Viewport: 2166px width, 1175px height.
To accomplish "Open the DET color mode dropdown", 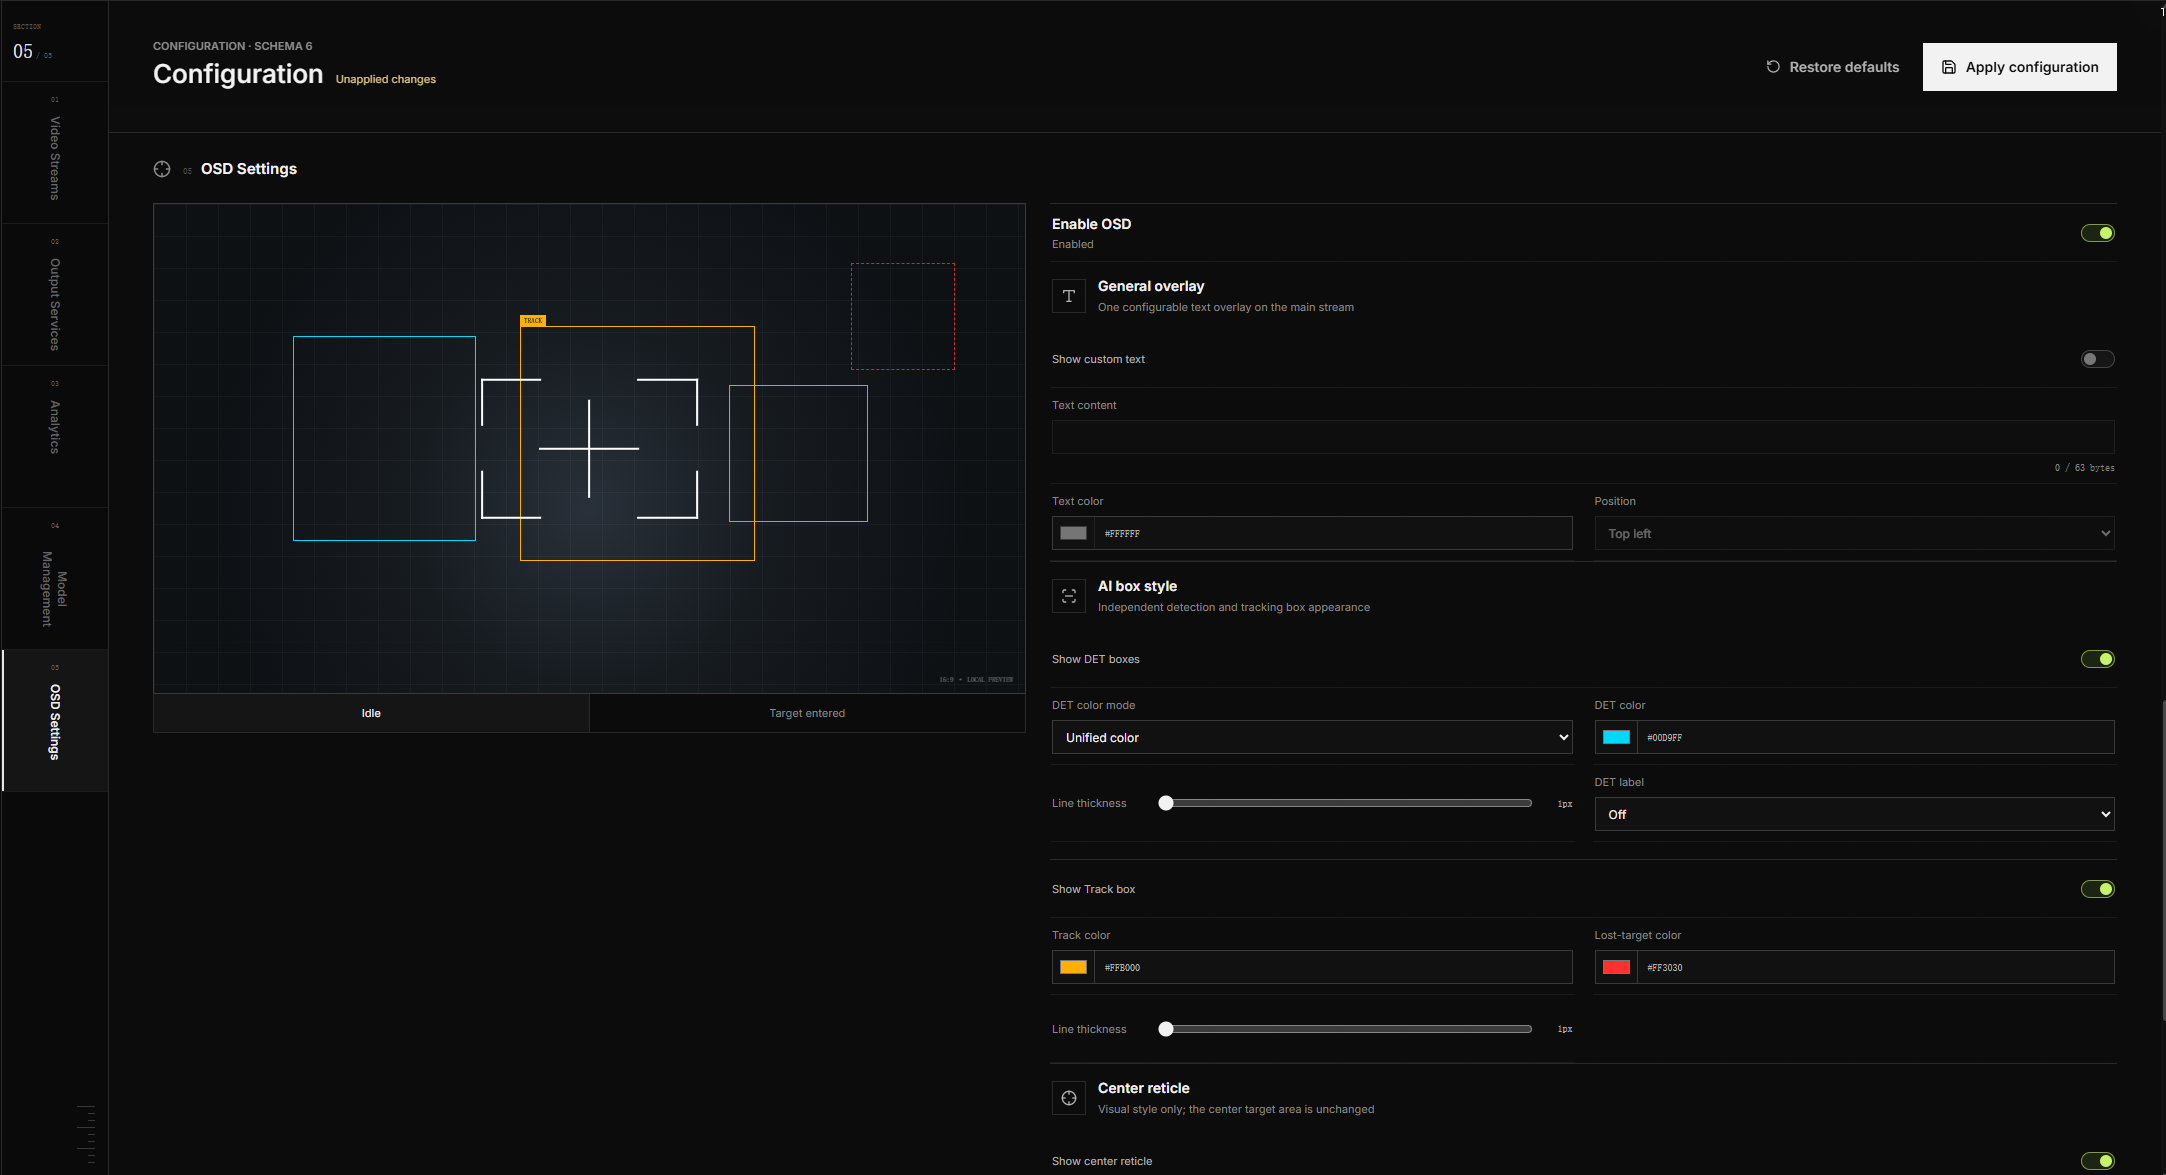I will pos(1312,737).
